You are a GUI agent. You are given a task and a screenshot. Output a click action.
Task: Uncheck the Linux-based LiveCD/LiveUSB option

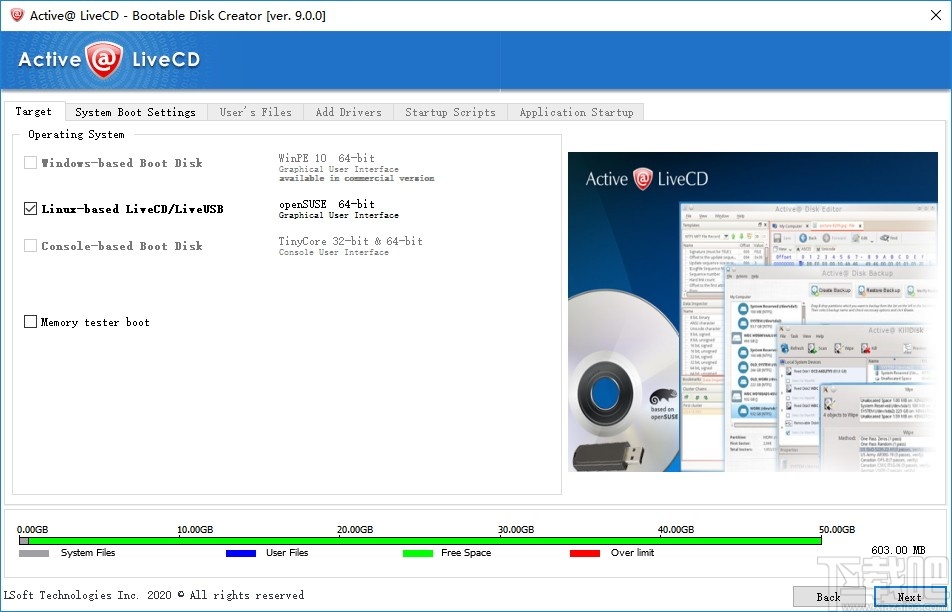pos(30,209)
